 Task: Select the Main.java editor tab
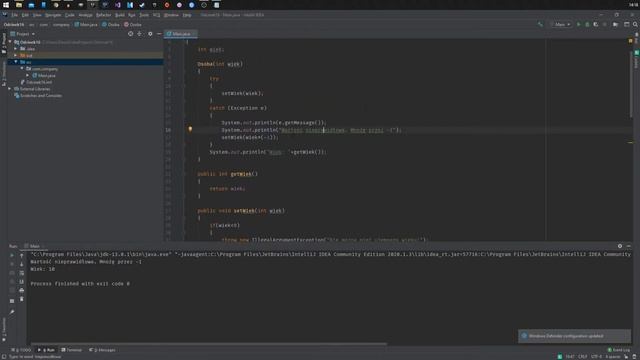tap(180, 34)
